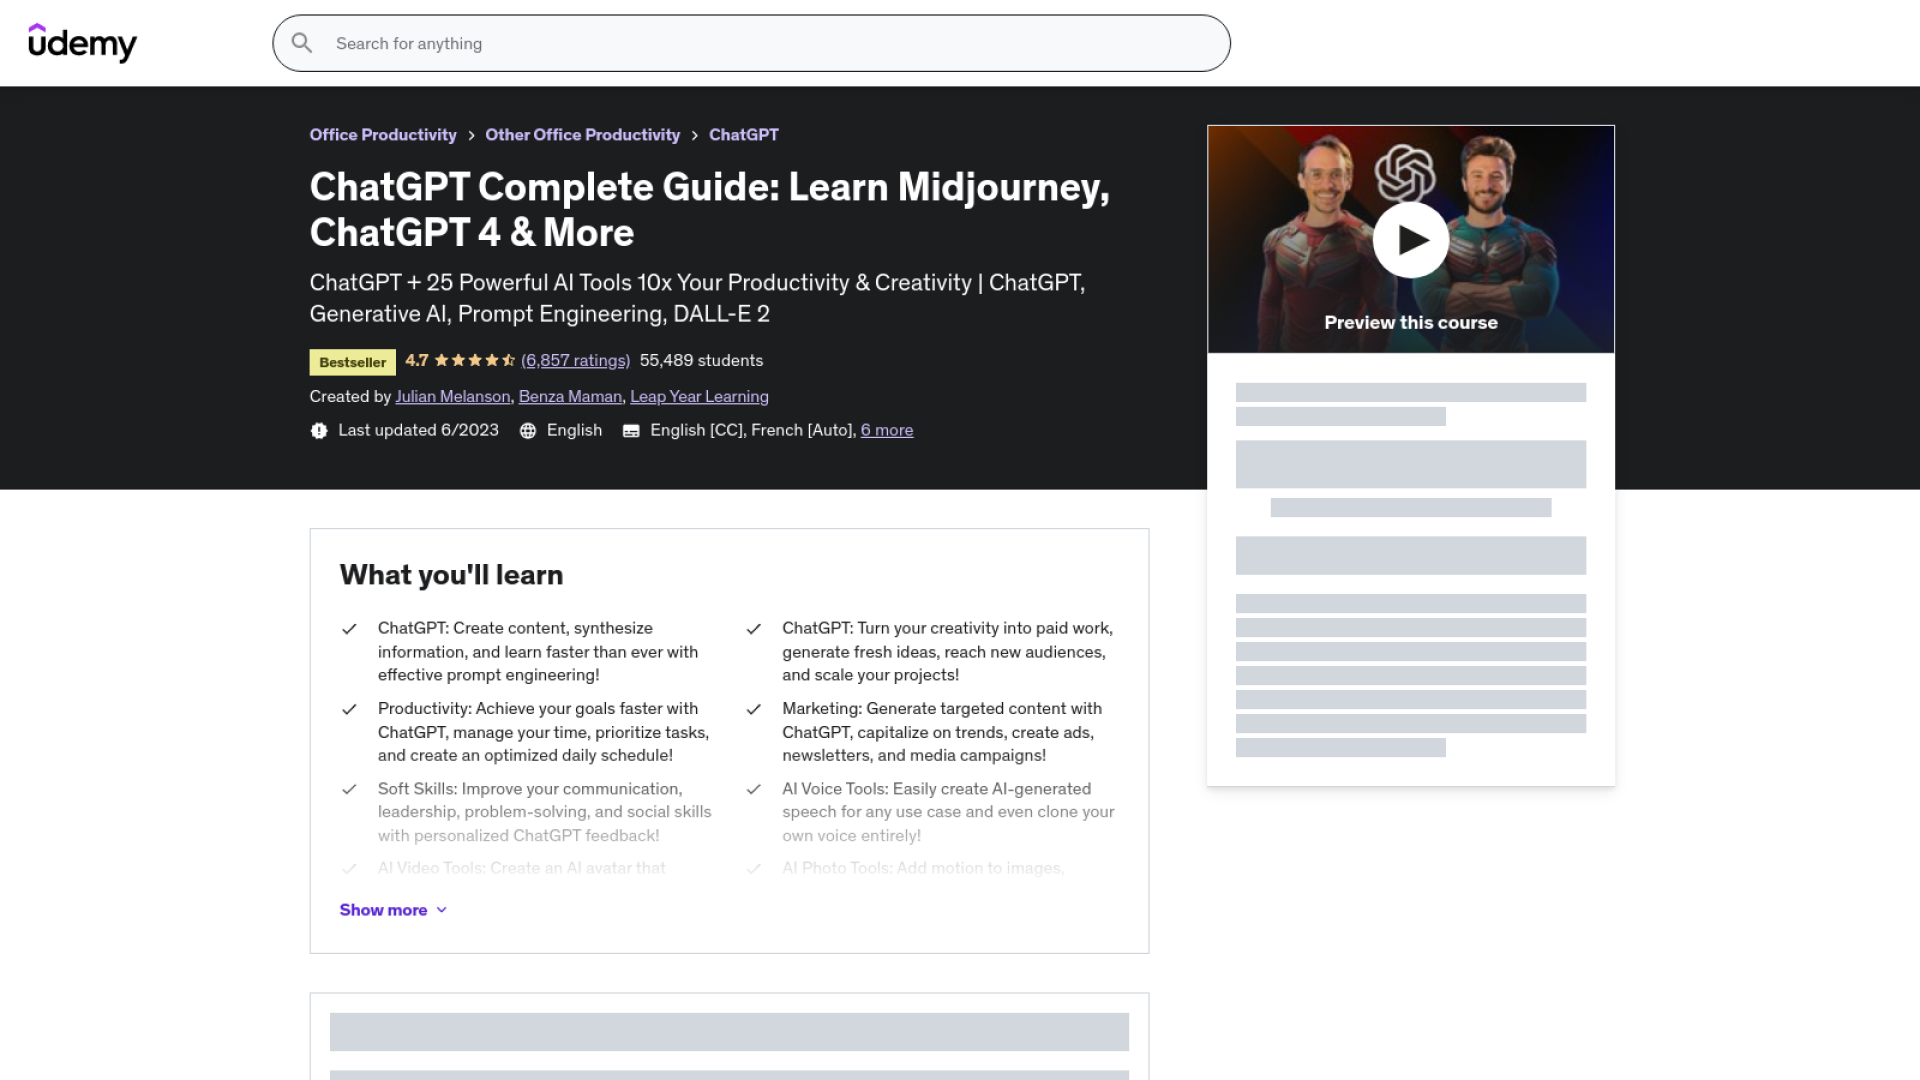The image size is (1920, 1080).
Task: Click the star rating icons
Action: pyautogui.click(x=475, y=361)
